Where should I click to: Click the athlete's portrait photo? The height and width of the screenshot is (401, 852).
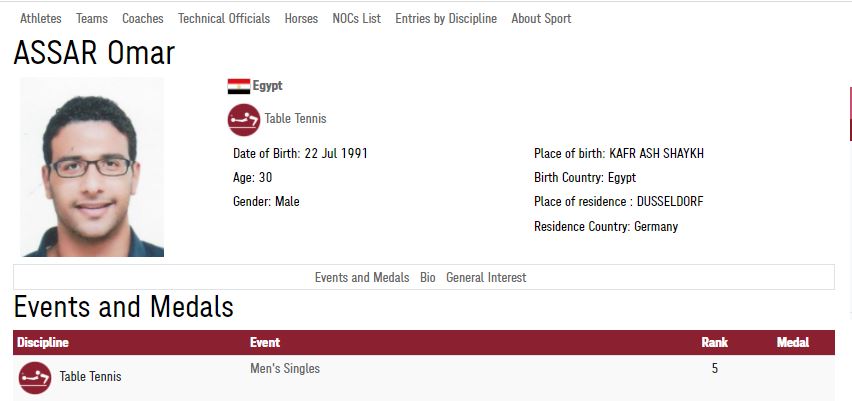coord(92,167)
